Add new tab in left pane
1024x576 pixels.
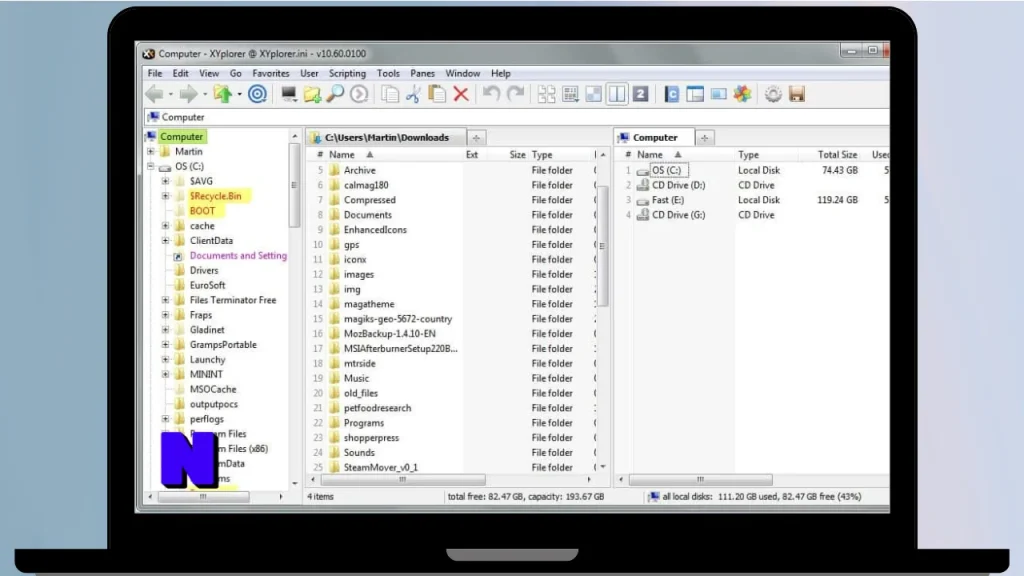(476, 138)
